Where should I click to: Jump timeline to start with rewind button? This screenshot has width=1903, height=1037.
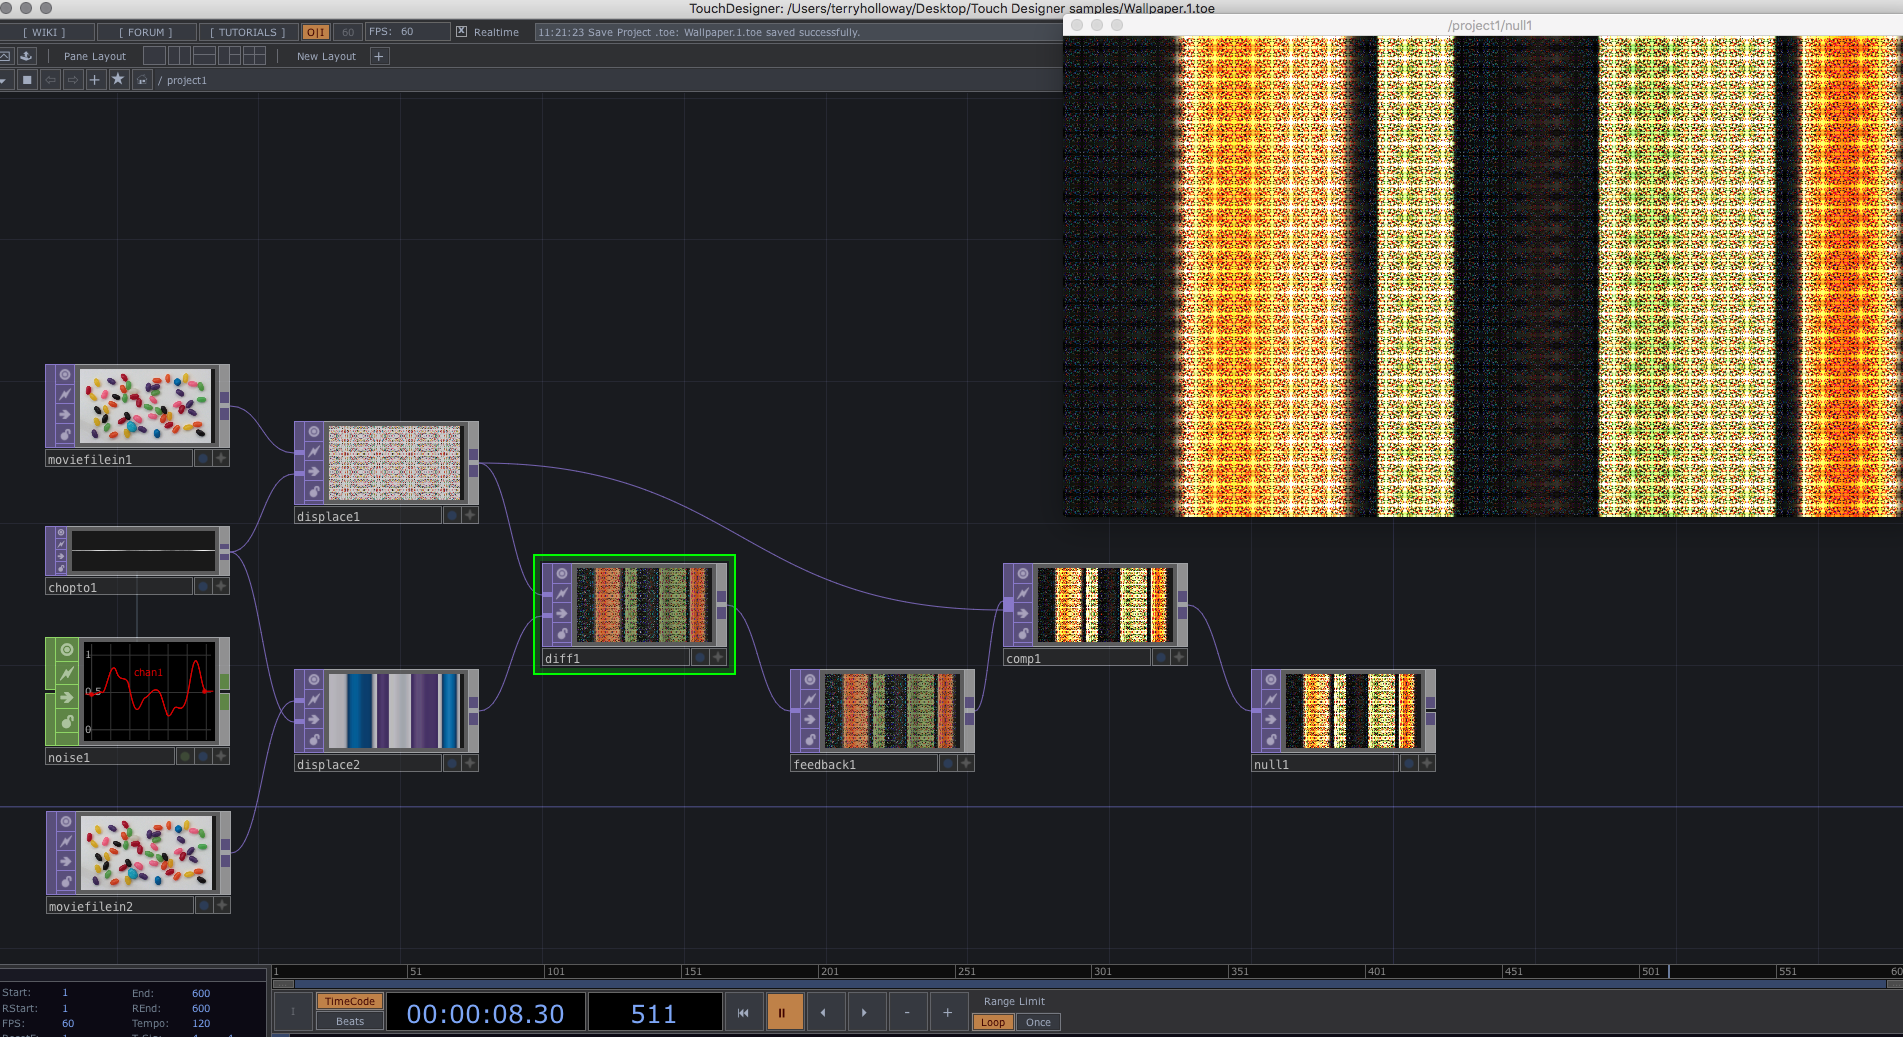[x=743, y=1012]
